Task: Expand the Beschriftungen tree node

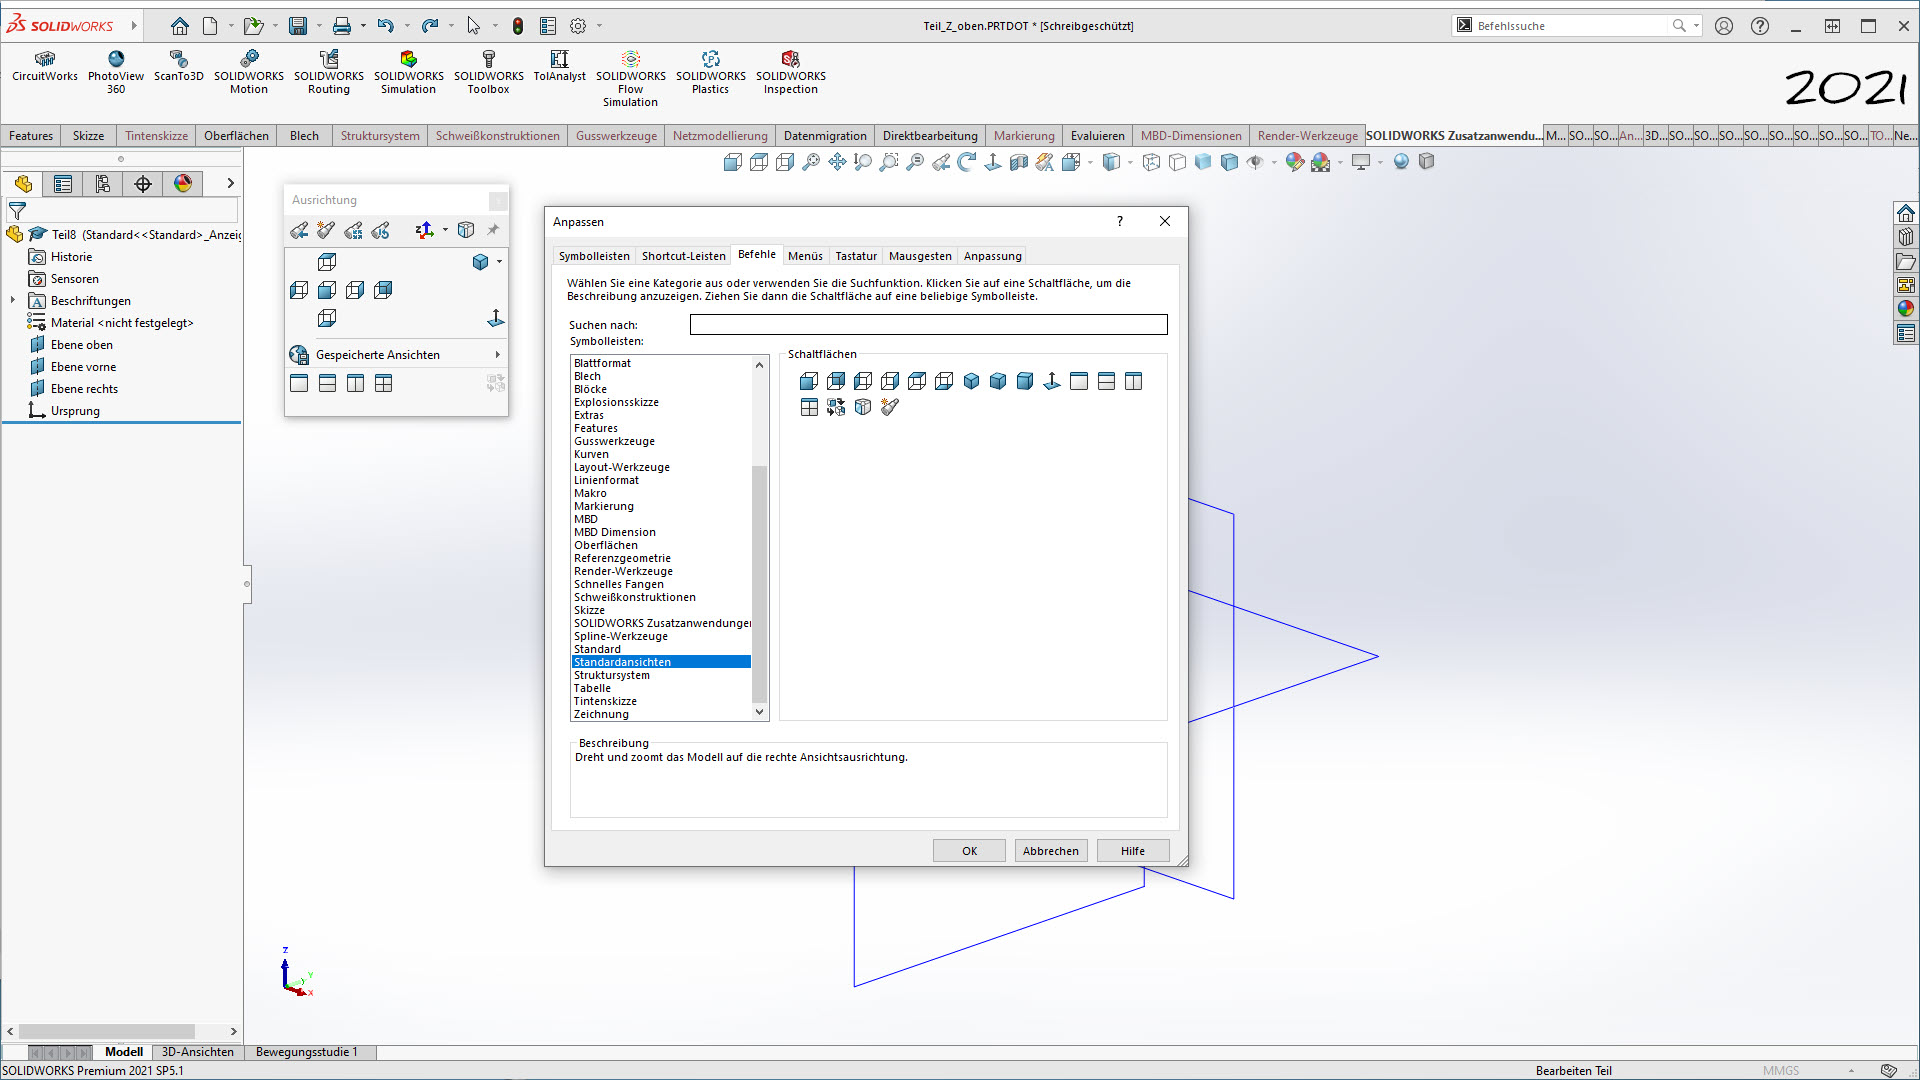Action: (x=12, y=300)
